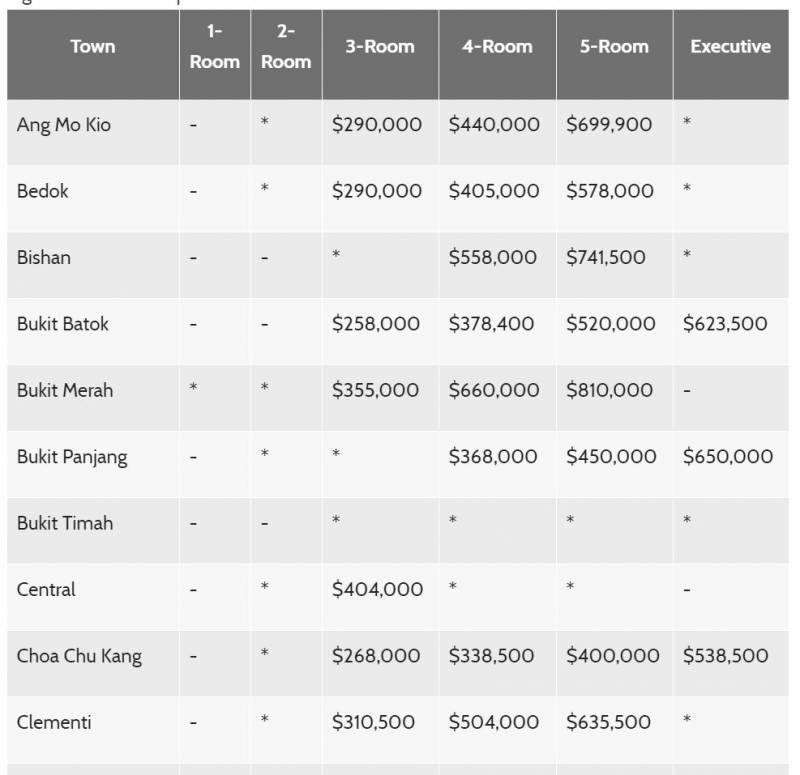Click Clementi 5-Room price $635,500
Image resolution: width=800 pixels, height=775 pixels.
tap(609, 722)
